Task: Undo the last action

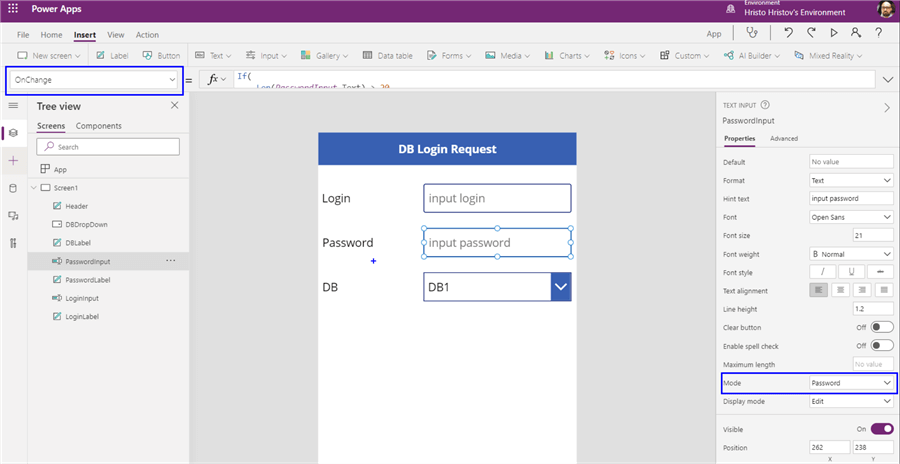Action: point(788,33)
